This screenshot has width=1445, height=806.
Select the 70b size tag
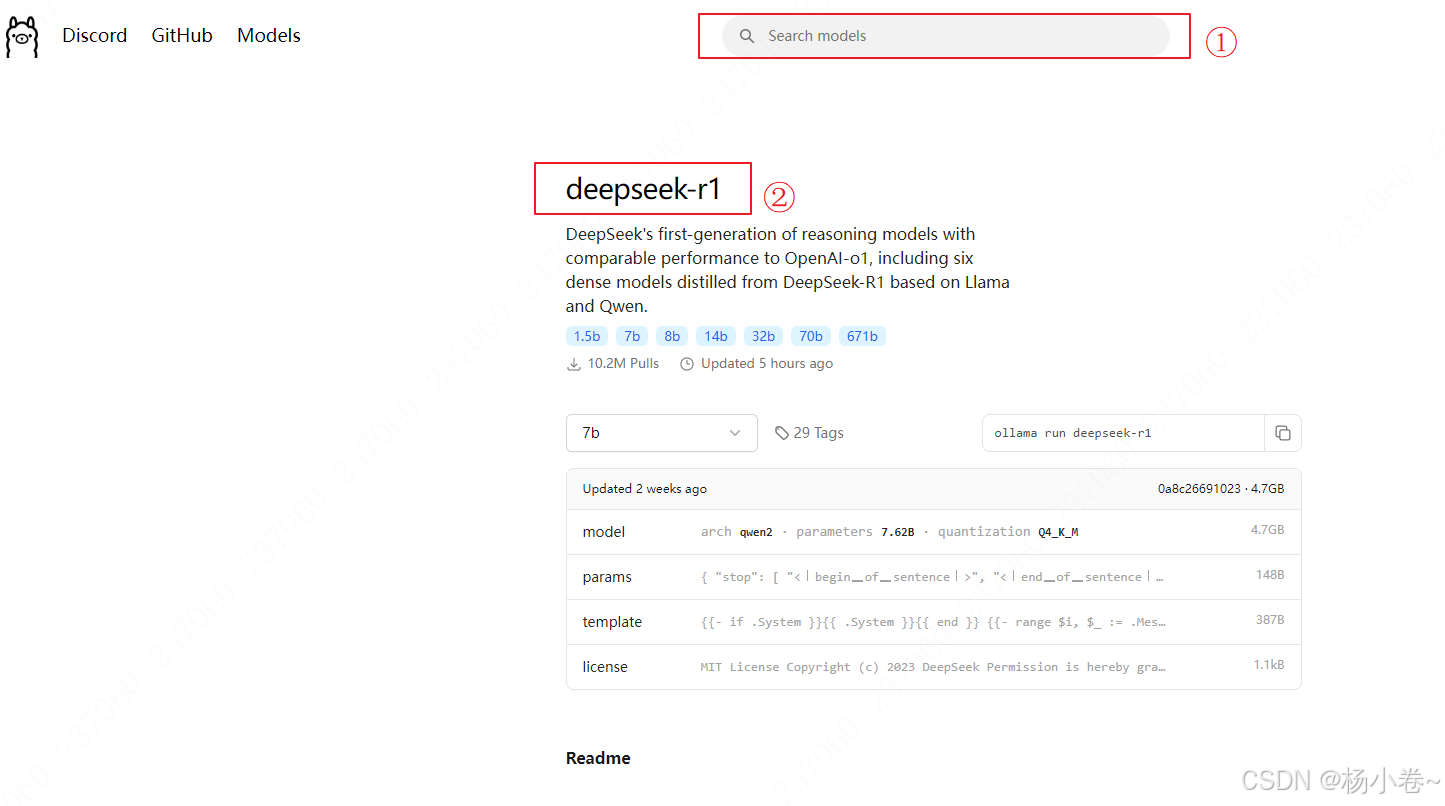811,336
